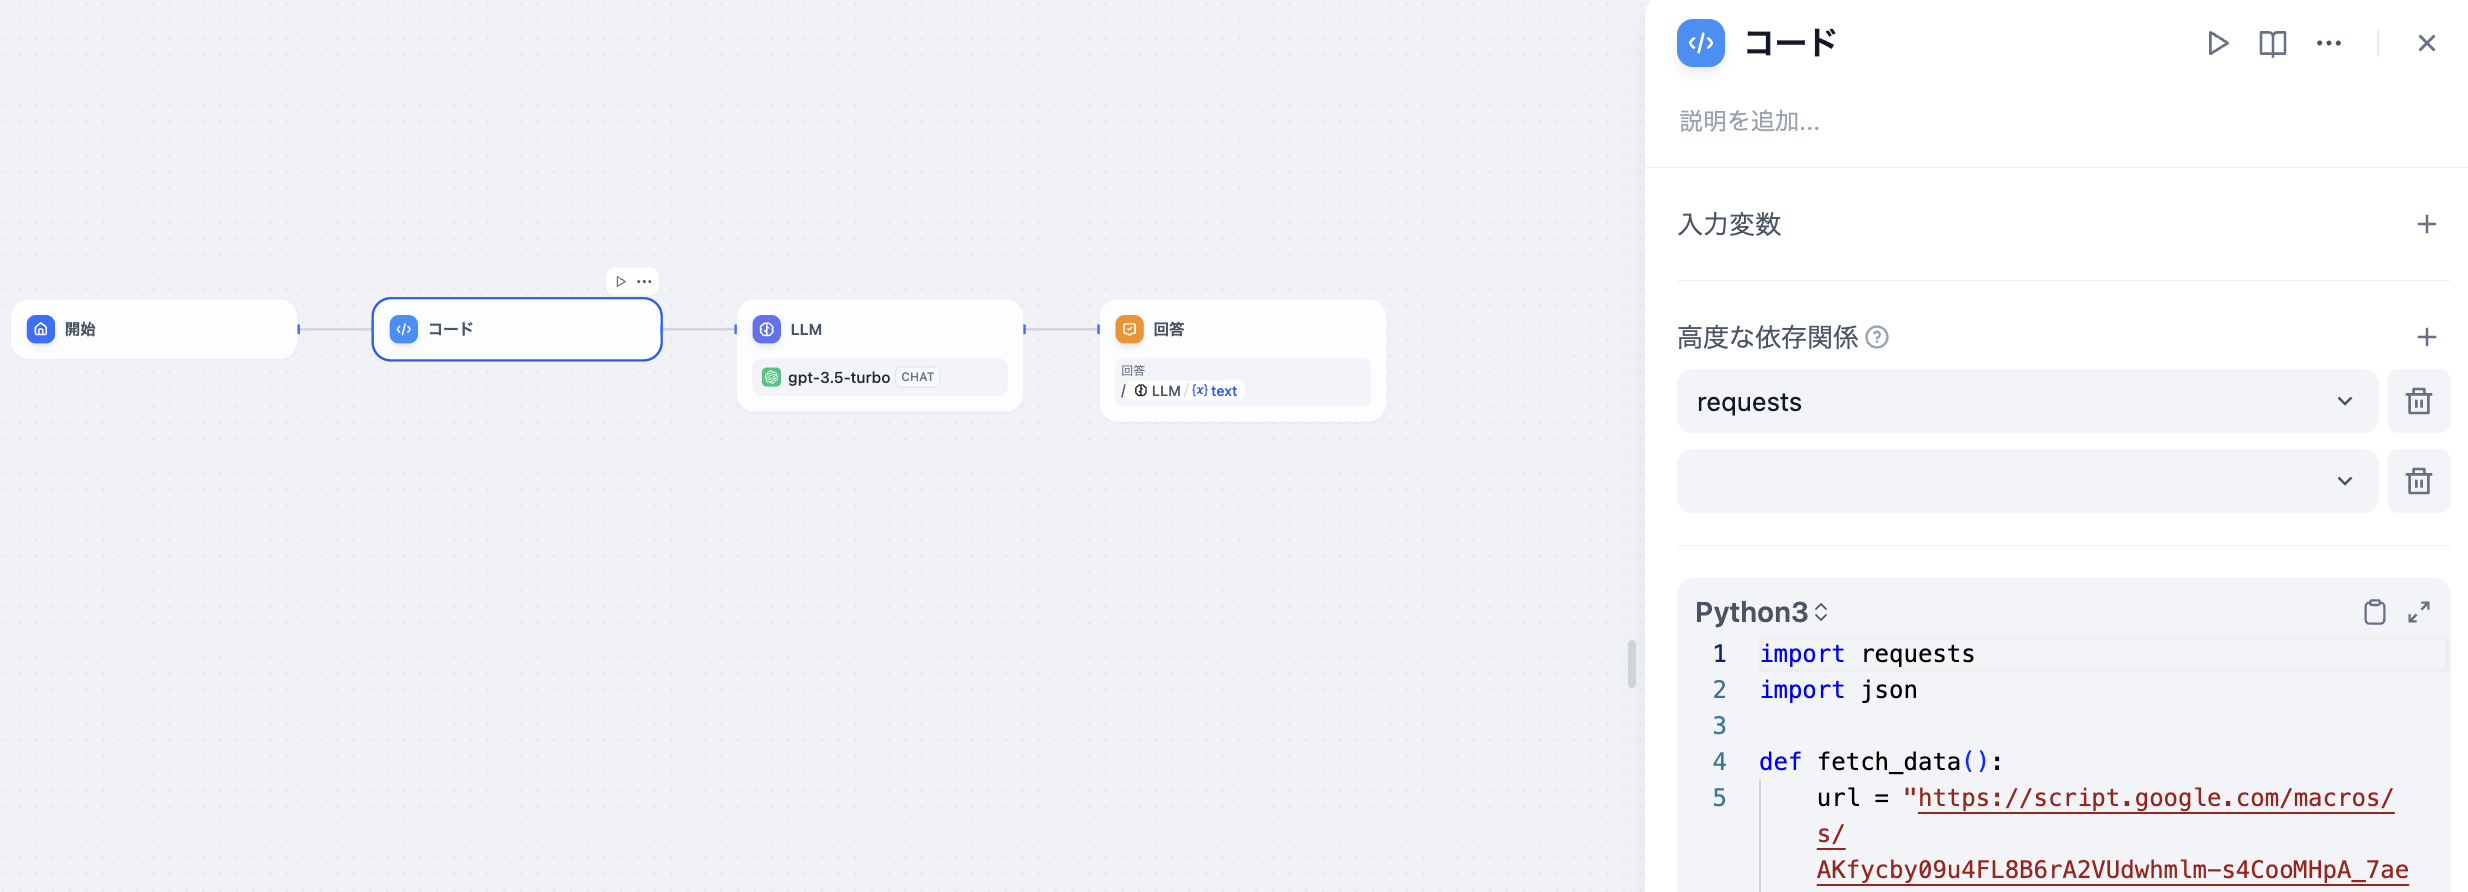Show help tooltip for 高度な依存関係
Viewport: 2468px width, 892px height.
(x=1877, y=337)
